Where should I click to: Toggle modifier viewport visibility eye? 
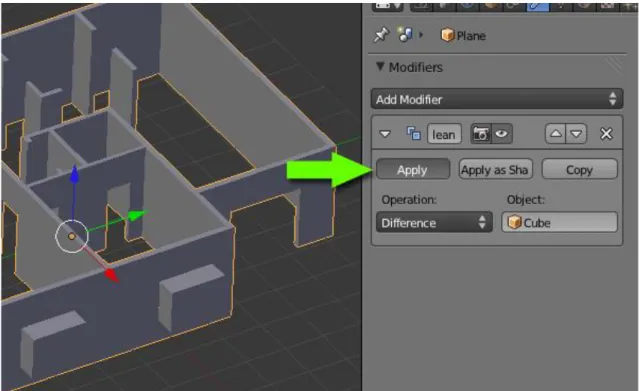502,134
